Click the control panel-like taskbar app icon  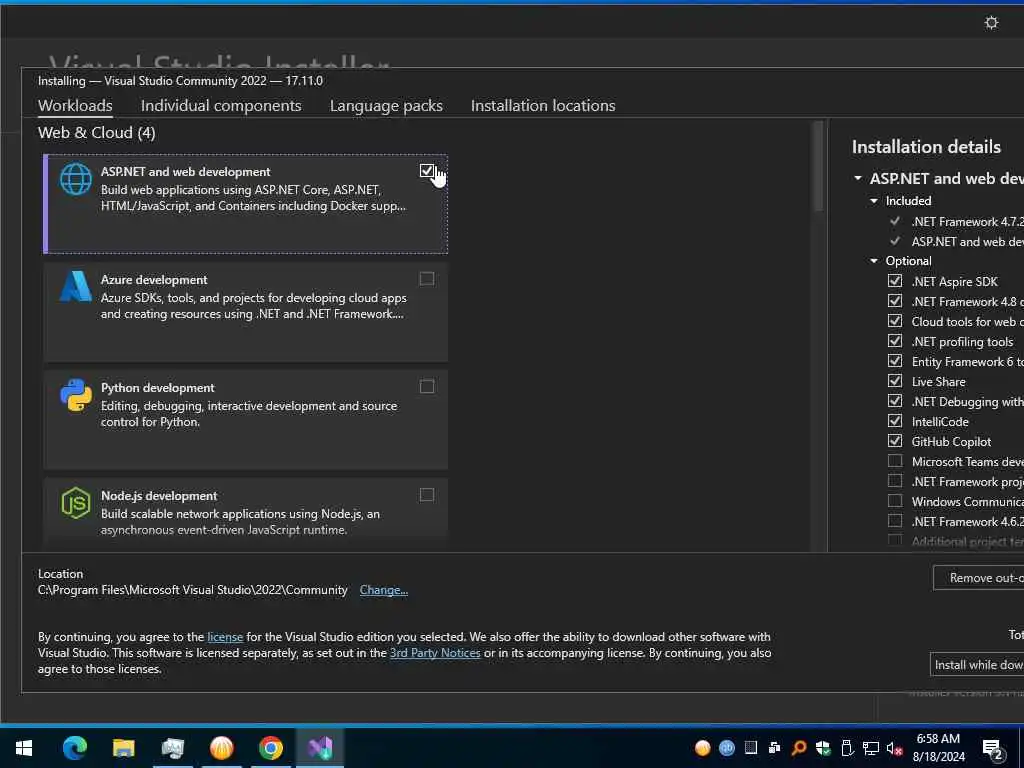point(172,747)
